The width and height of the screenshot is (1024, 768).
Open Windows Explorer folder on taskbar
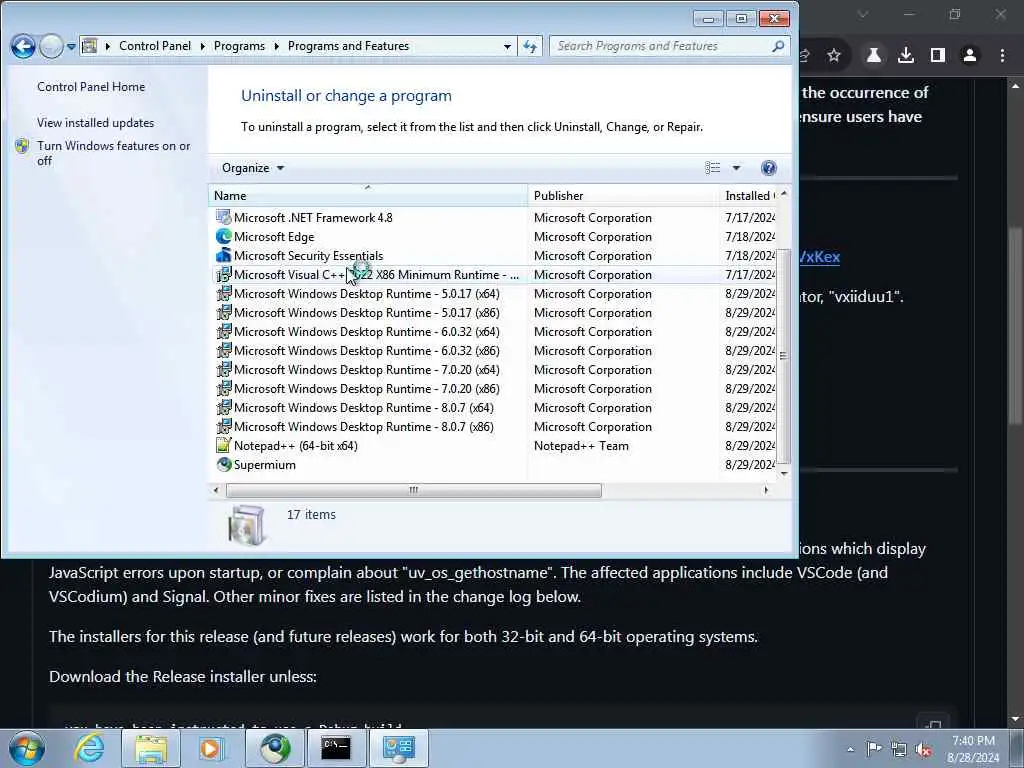[x=151, y=748]
